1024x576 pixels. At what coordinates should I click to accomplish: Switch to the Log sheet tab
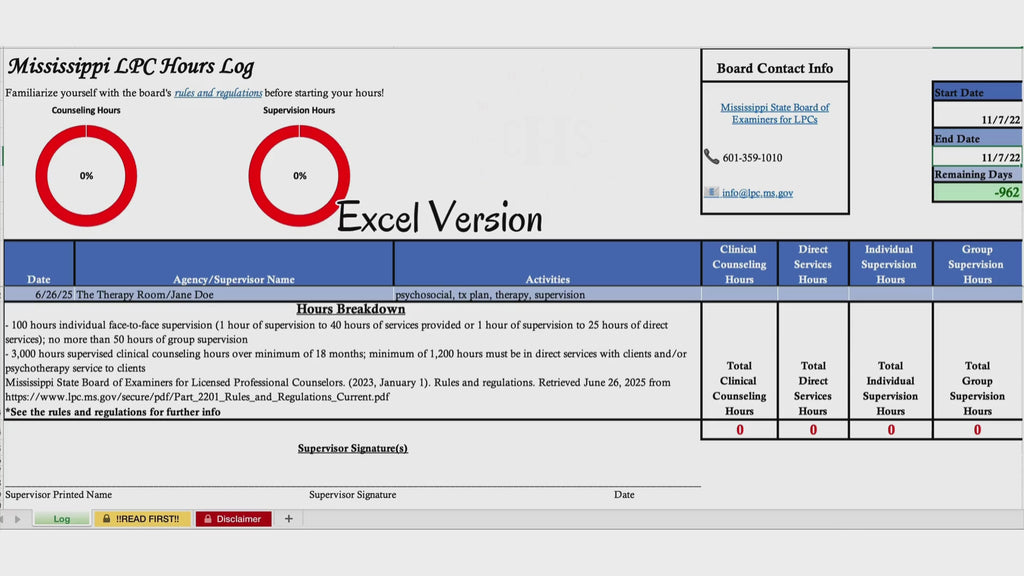click(x=61, y=519)
